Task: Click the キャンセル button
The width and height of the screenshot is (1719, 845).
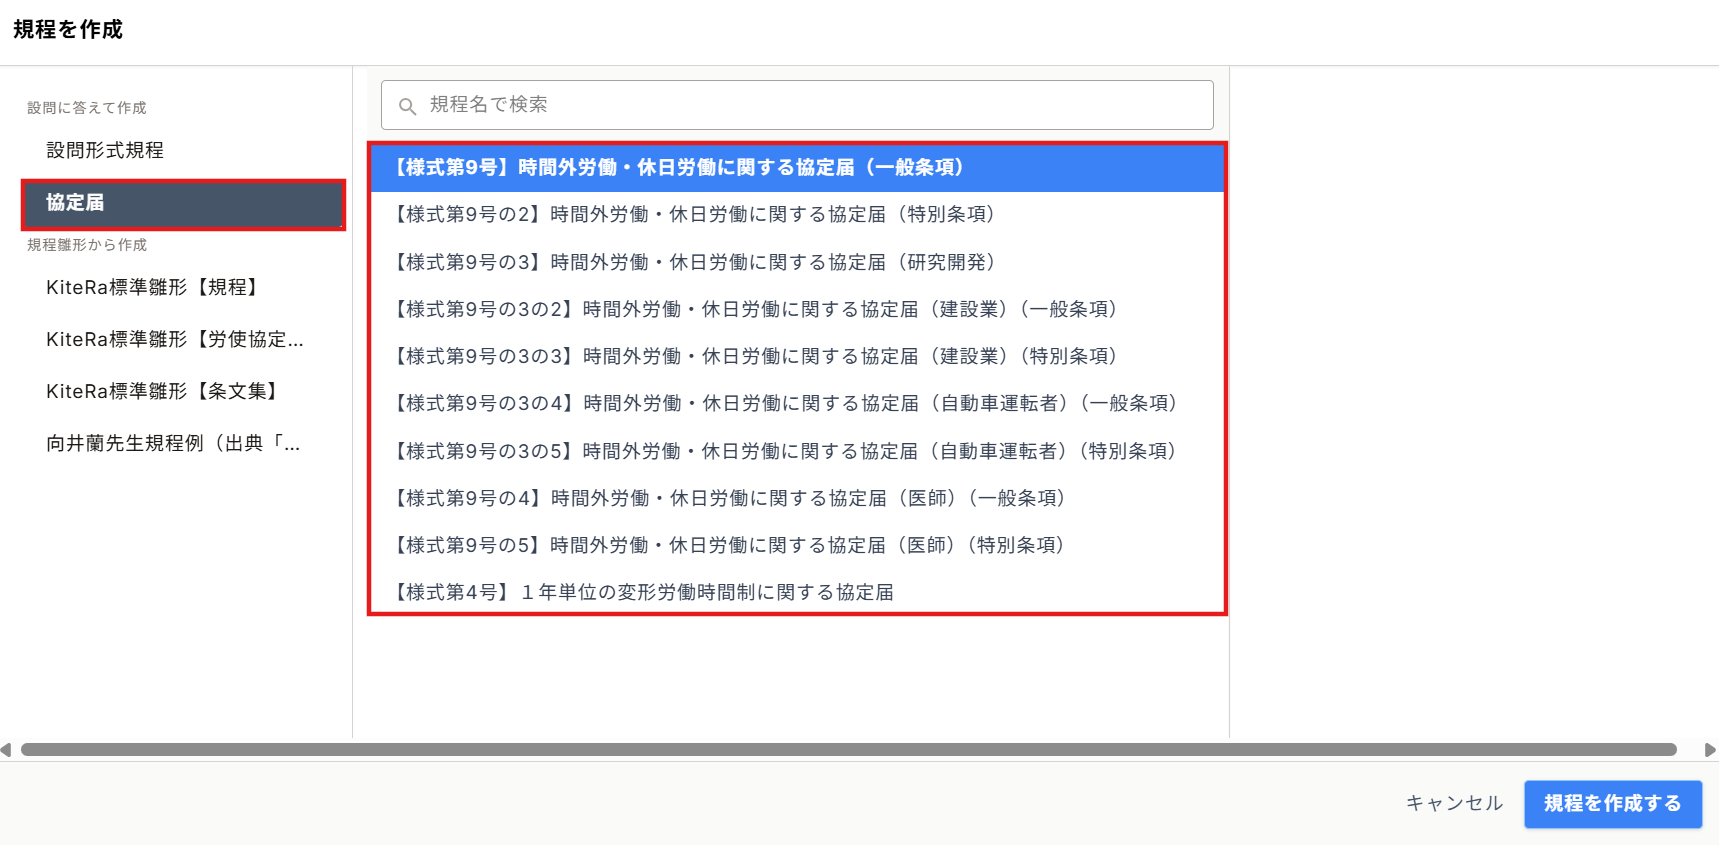Action: click(1454, 803)
